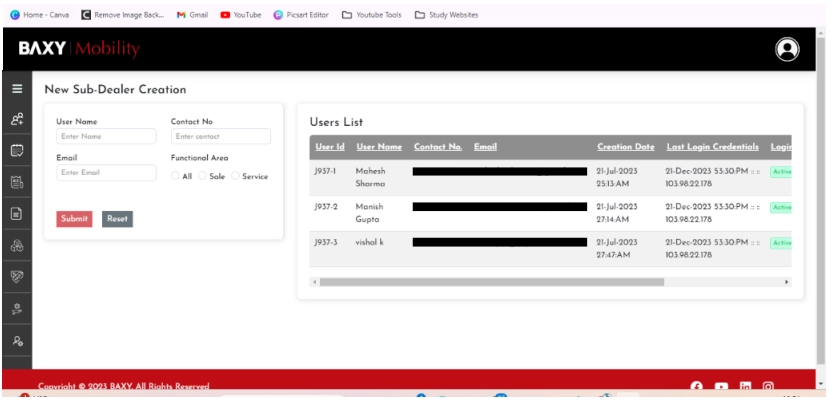Click the table scrollbar right arrow
833x400 pixels.
tap(787, 282)
